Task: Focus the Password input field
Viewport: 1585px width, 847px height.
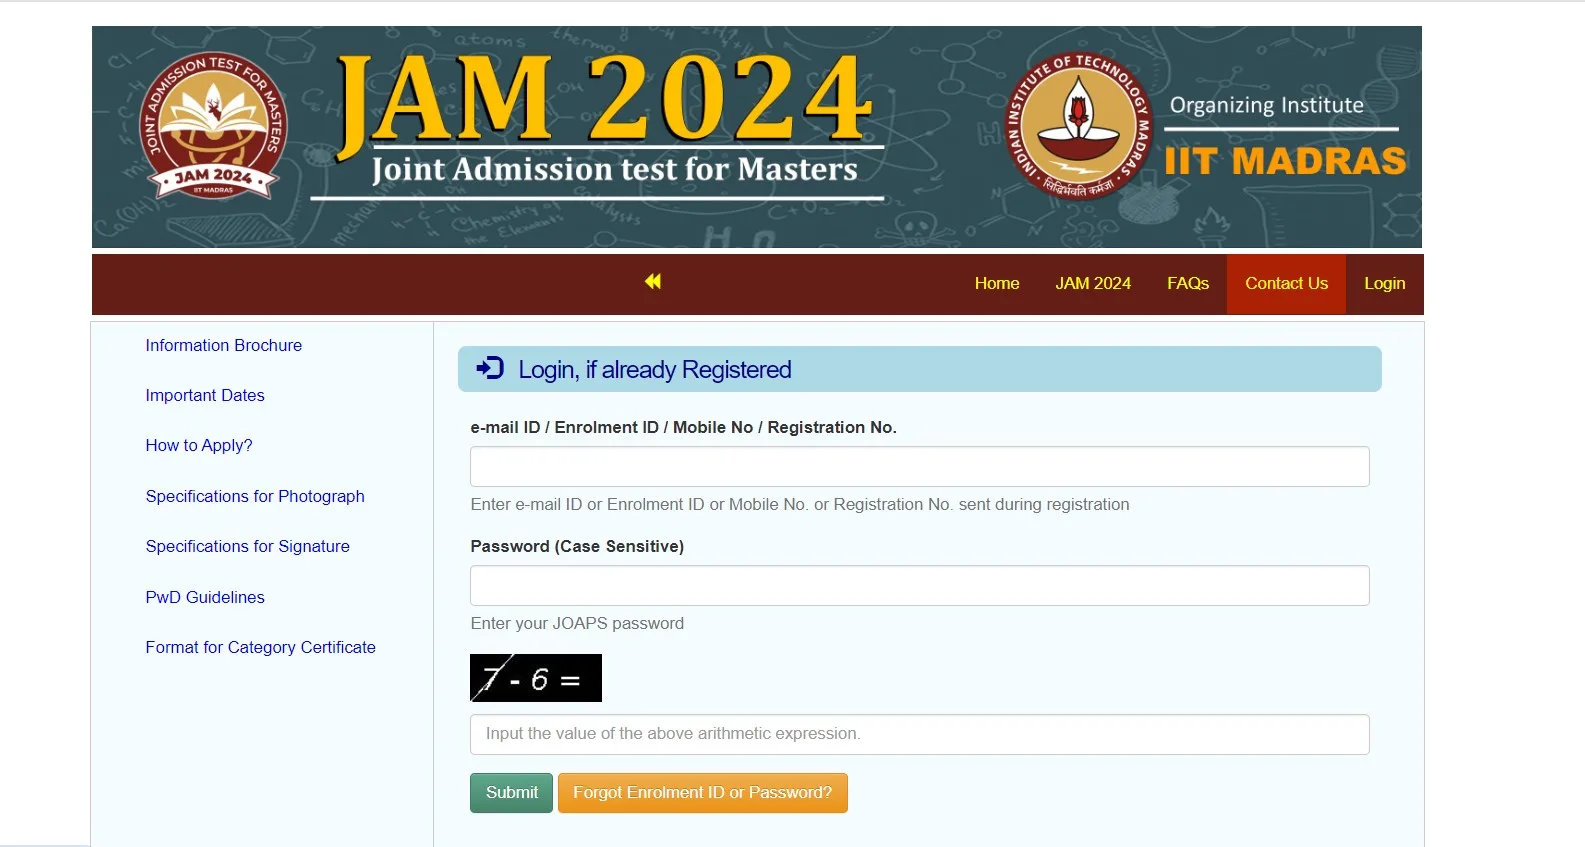Action: point(920,586)
